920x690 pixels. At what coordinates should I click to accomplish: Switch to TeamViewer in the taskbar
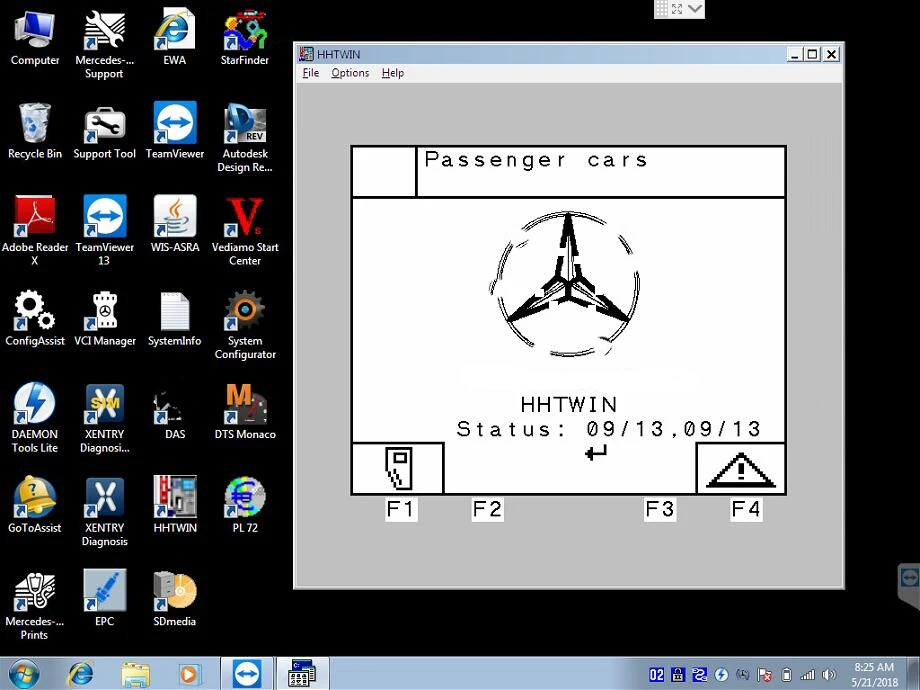tap(246, 674)
